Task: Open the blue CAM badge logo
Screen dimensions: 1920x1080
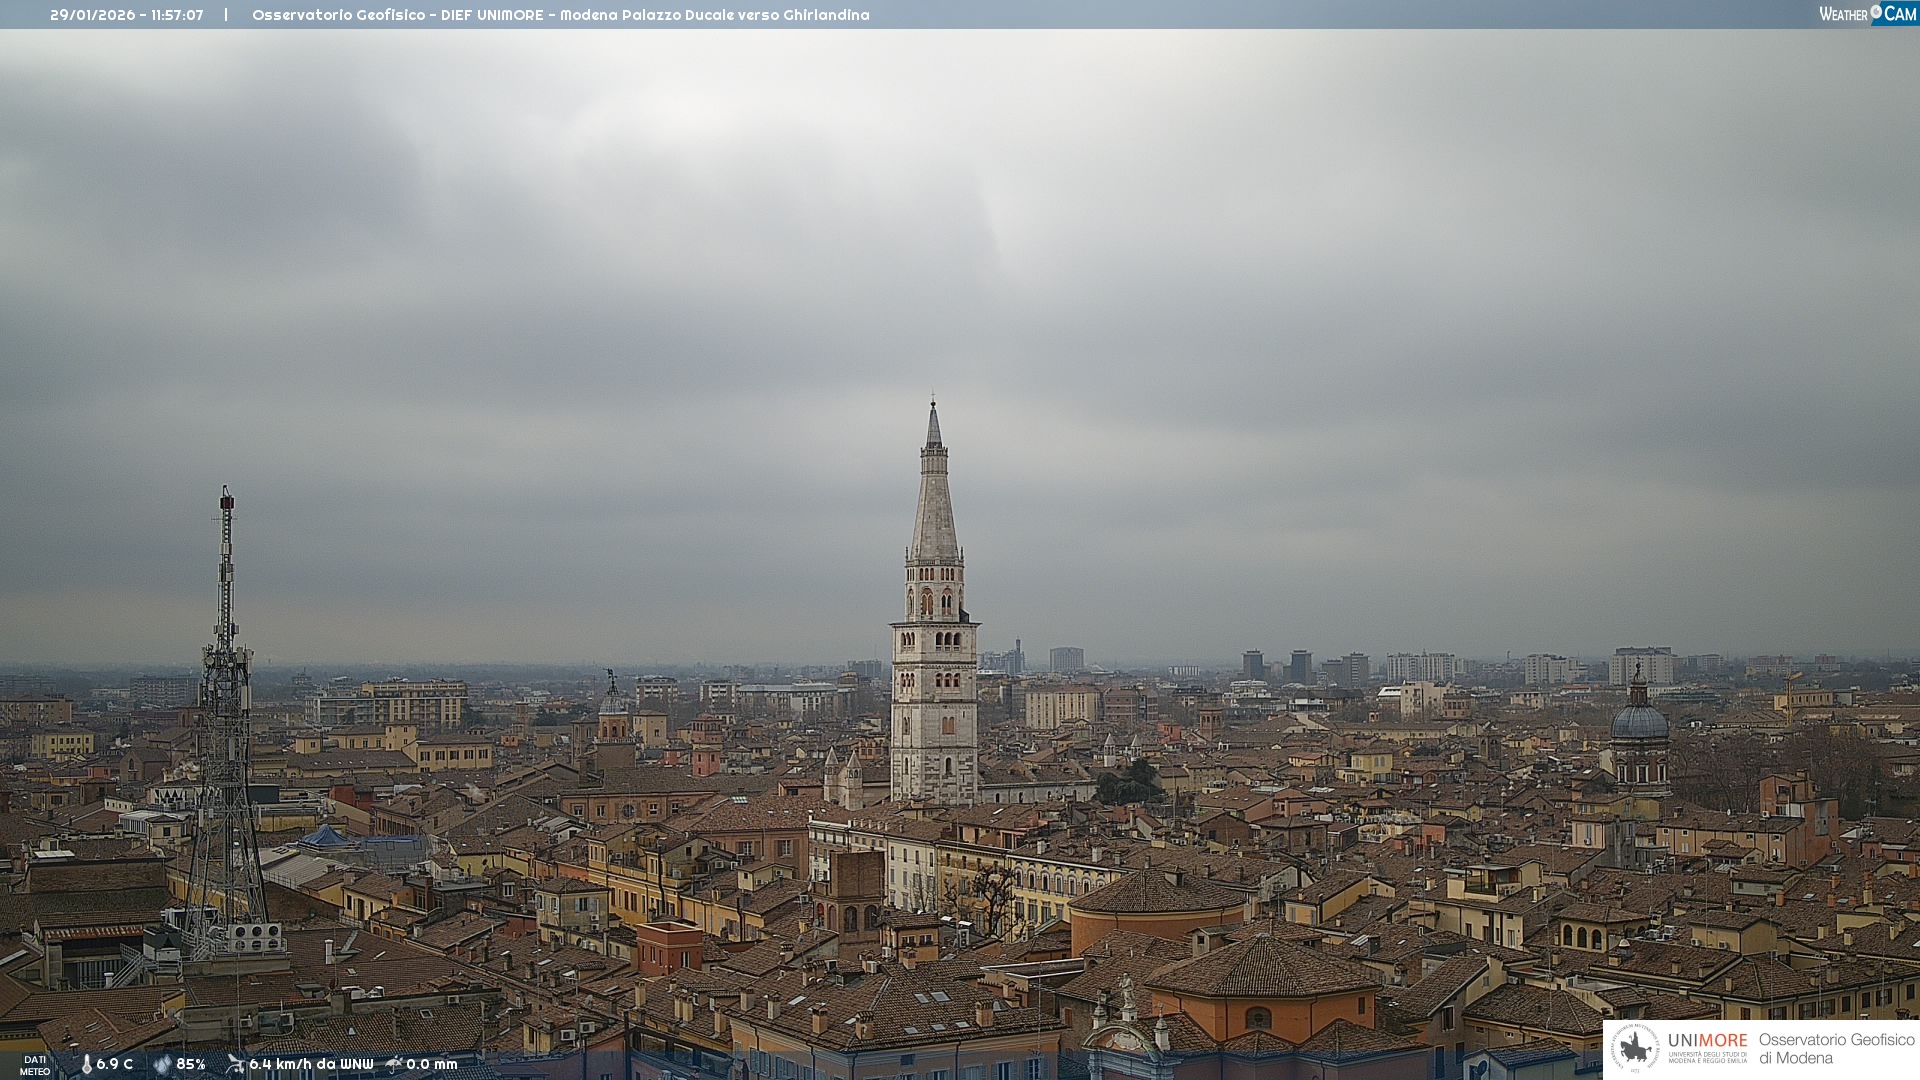Action: pyautogui.click(x=1900, y=14)
